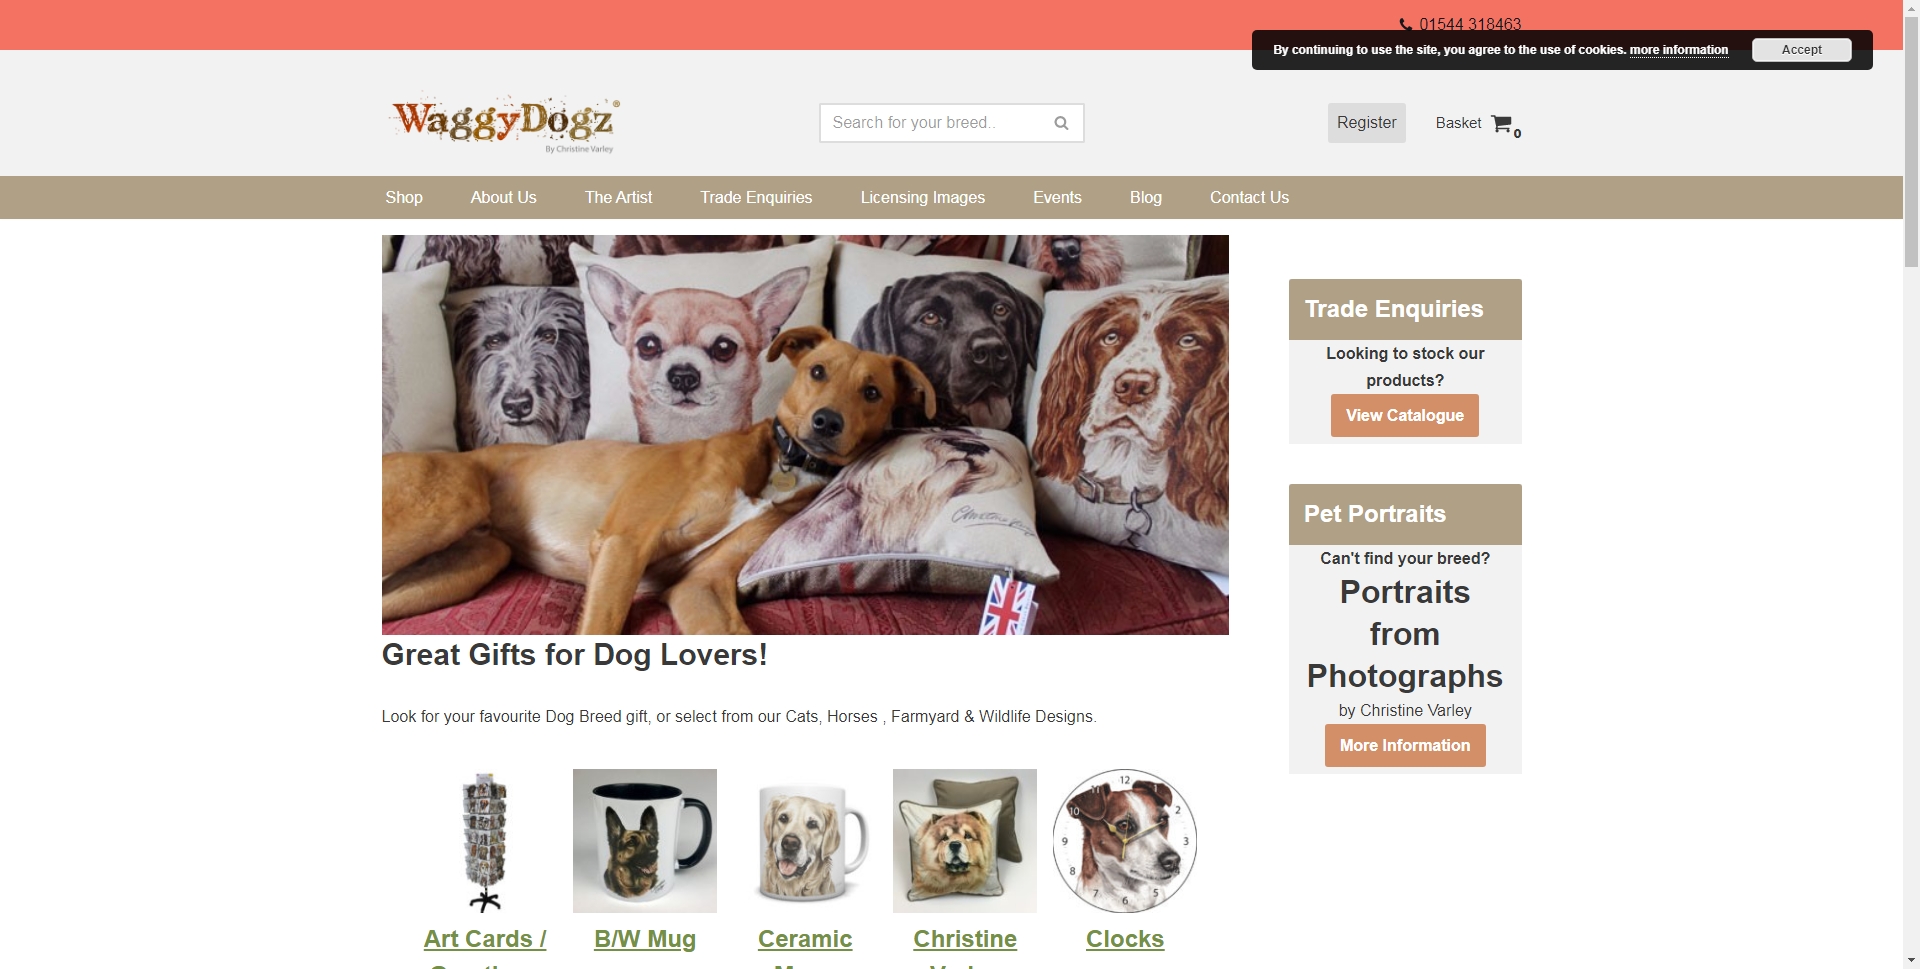
Task: Focus the Search for your breed field
Action: tap(935, 123)
